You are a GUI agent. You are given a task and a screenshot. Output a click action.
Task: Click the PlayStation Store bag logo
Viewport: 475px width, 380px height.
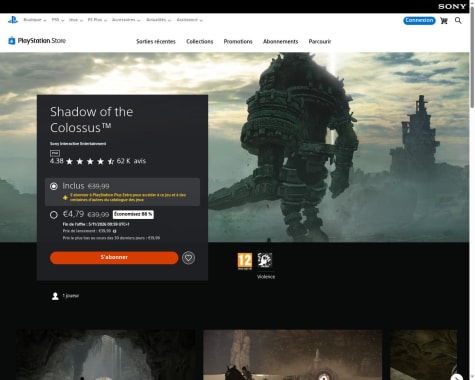coord(12,41)
